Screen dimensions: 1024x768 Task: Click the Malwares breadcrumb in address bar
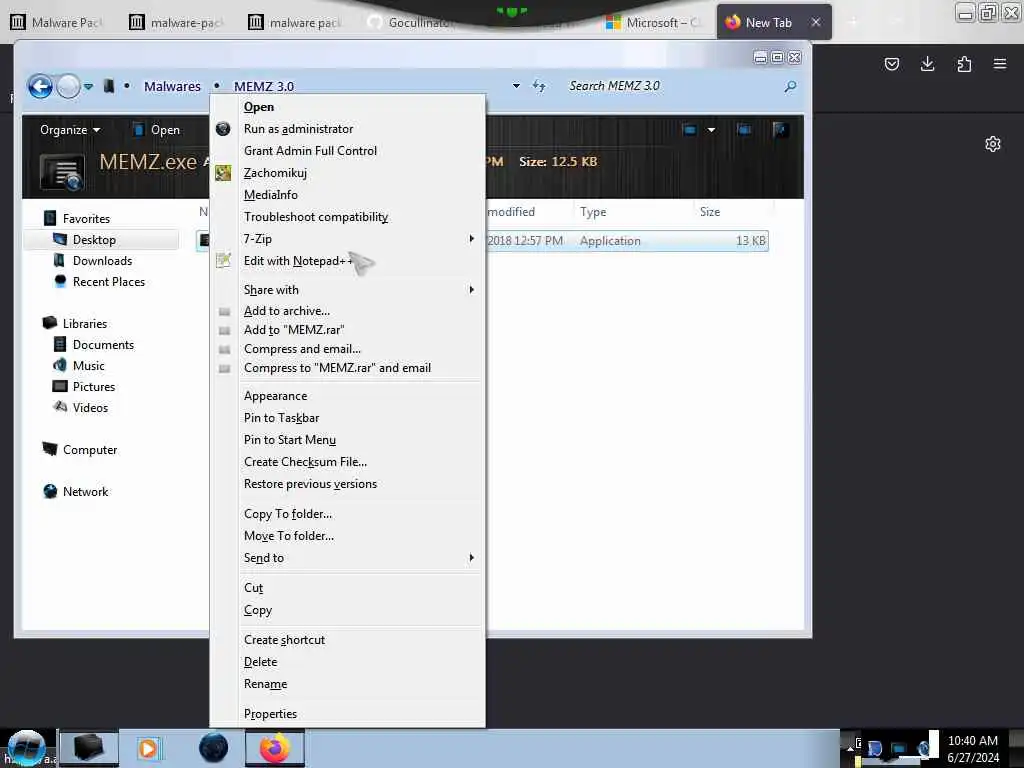tap(172, 86)
